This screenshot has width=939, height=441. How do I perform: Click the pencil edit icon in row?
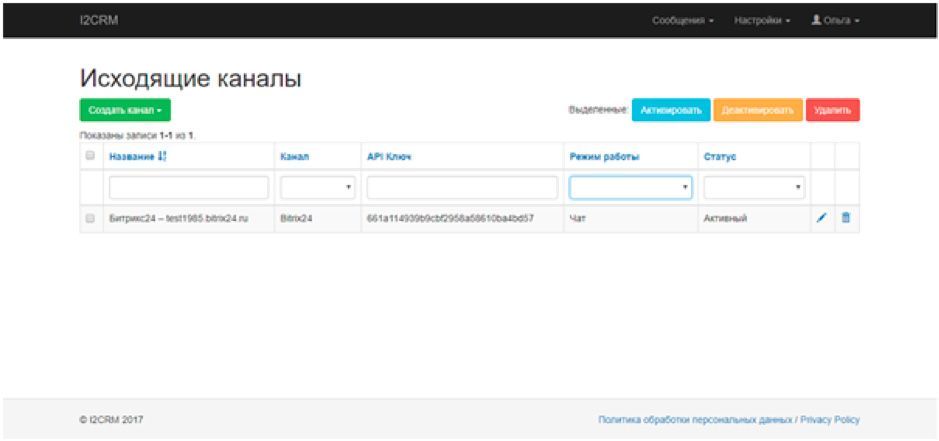tap(822, 218)
